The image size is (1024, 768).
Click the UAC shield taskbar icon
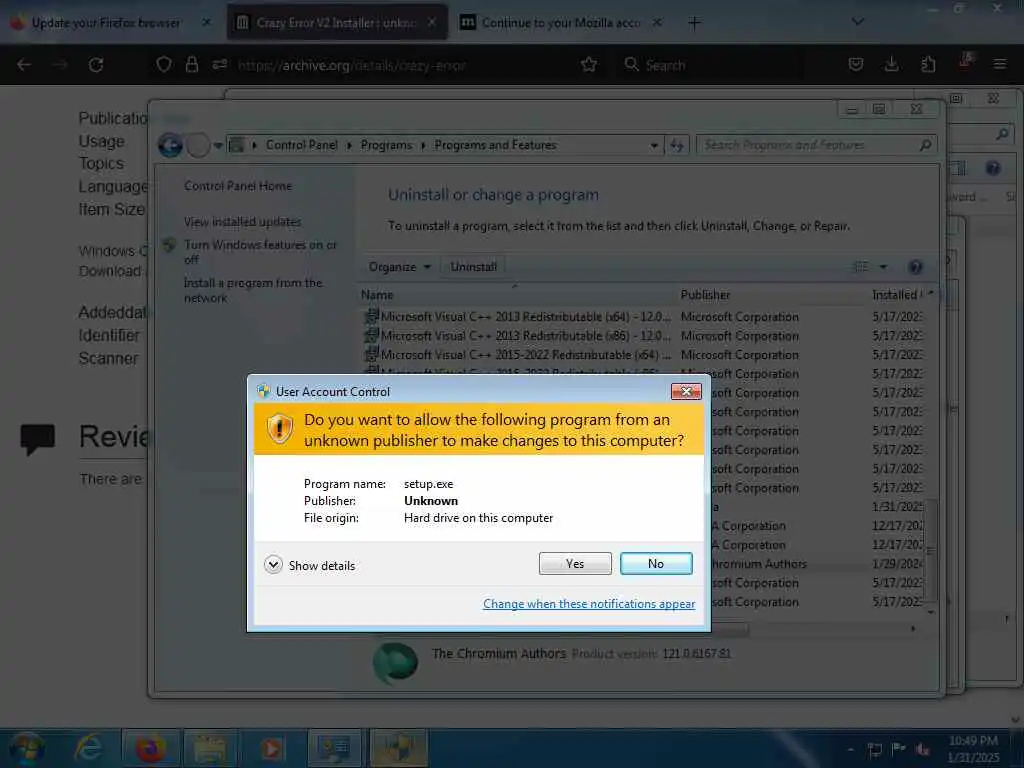pyautogui.click(x=398, y=748)
